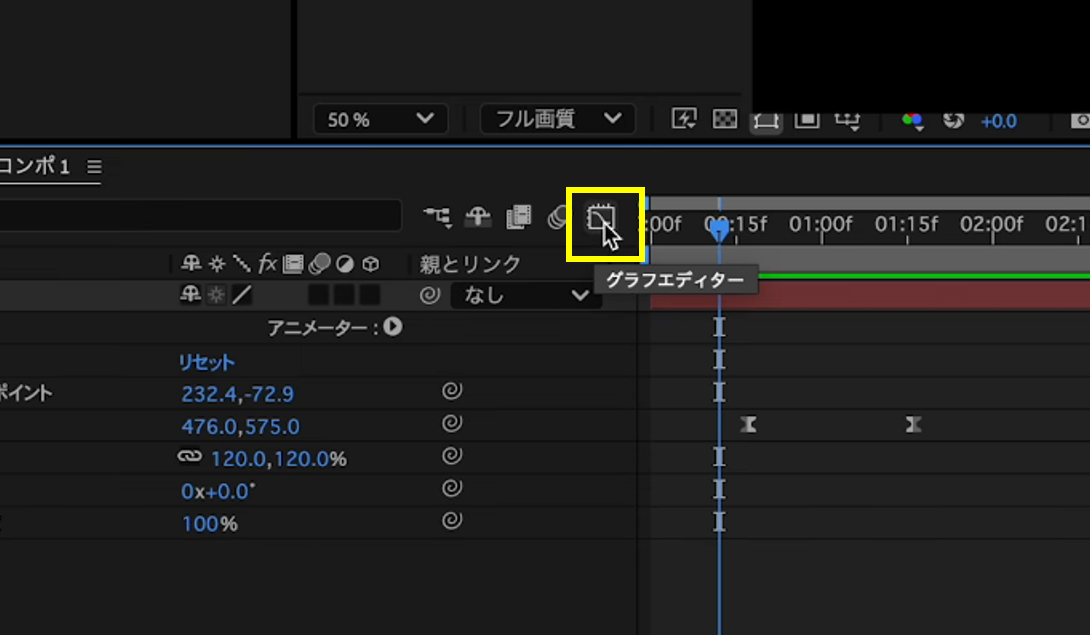This screenshot has width=1090, height=635.
Task: Click the camera exposure icon
Action: [x=953, y=120]
